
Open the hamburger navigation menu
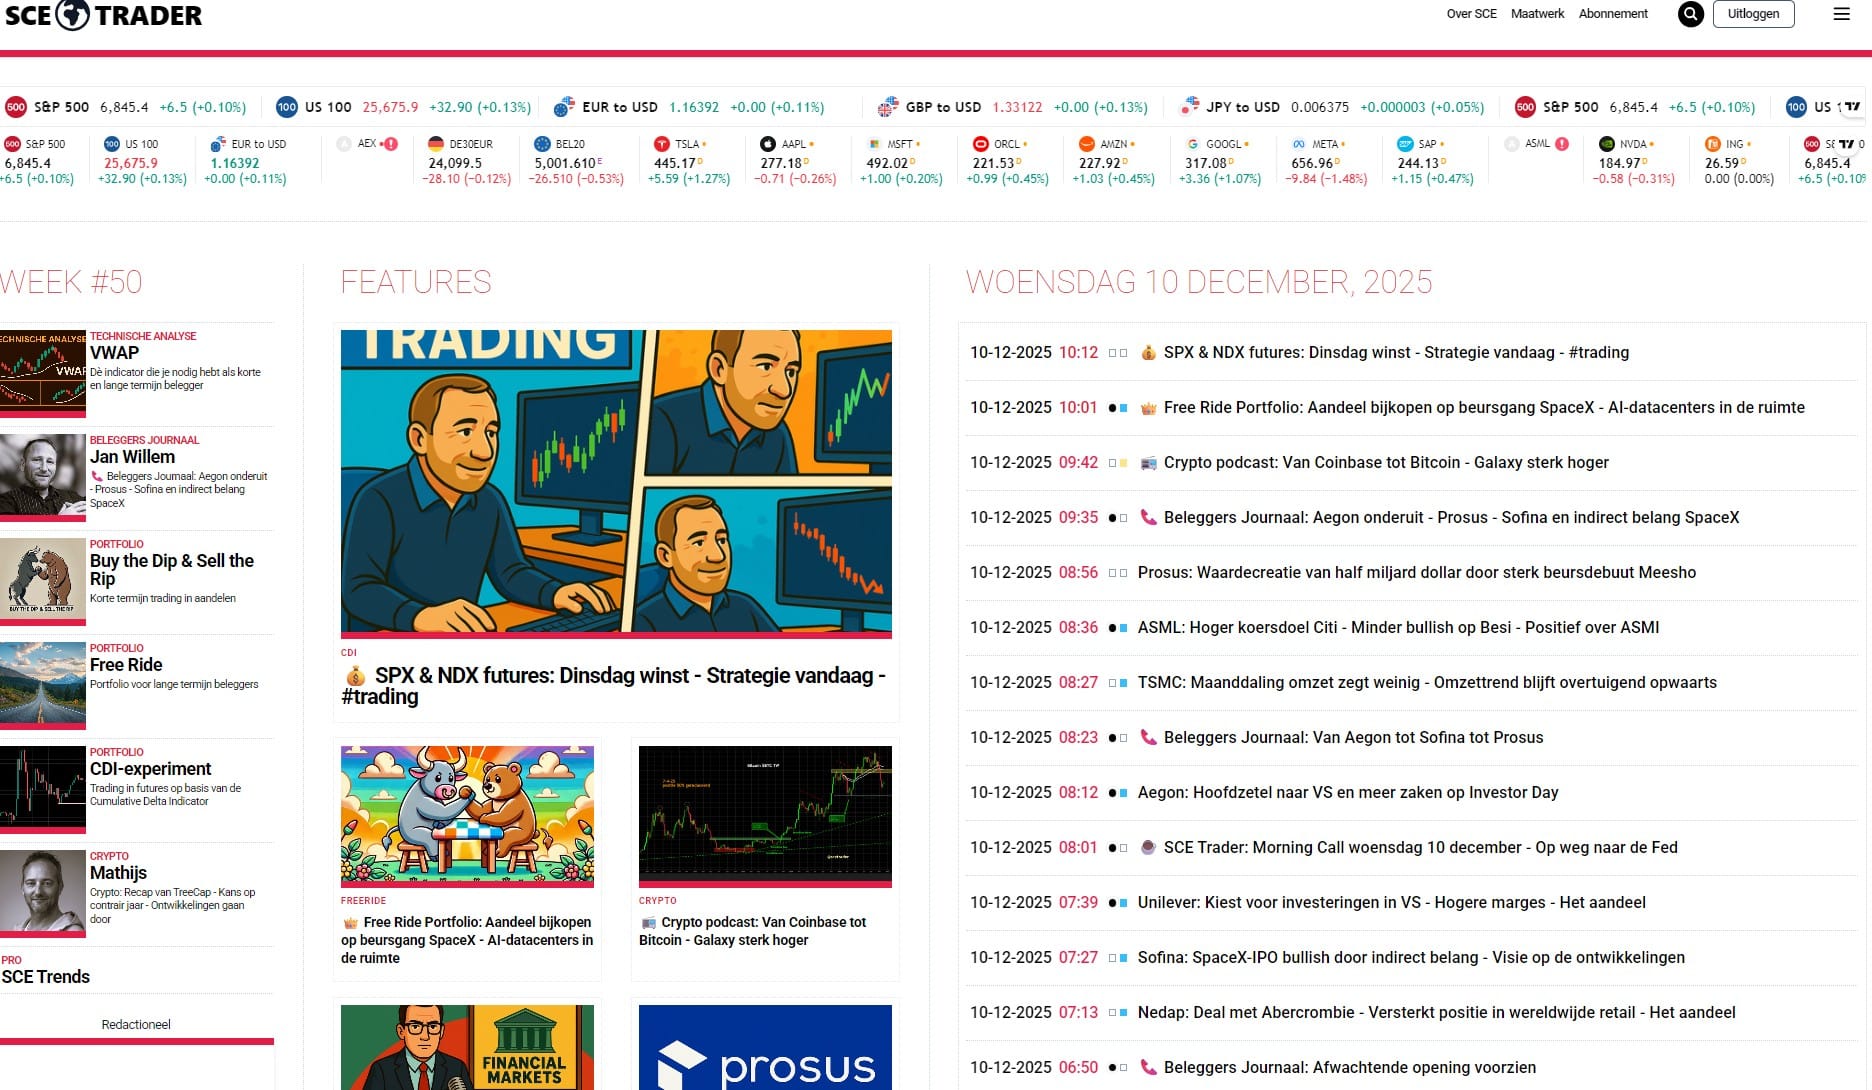pos(1839,14)
